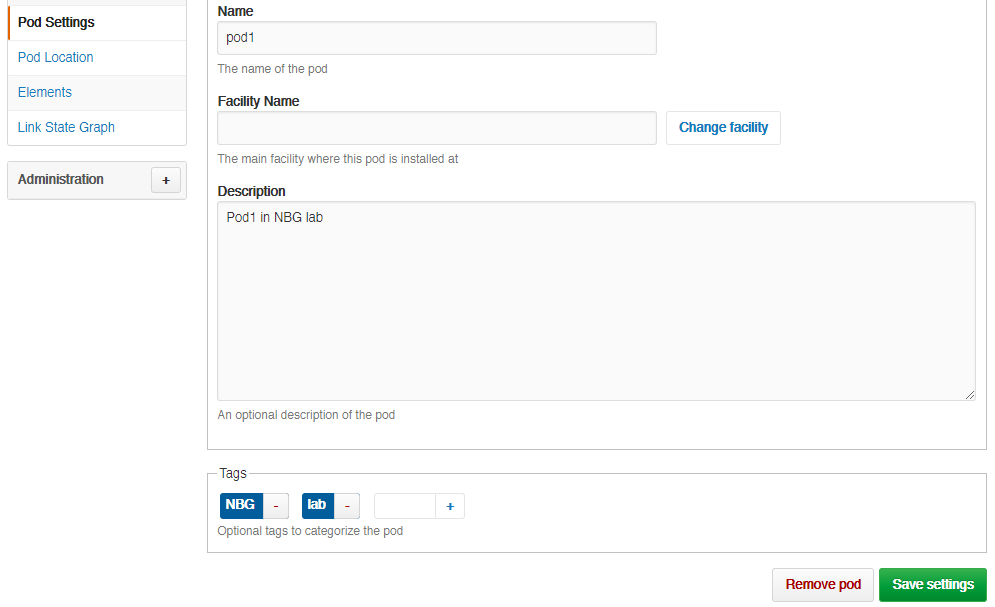Click the NBG tag label

click(x=241, y=506)
